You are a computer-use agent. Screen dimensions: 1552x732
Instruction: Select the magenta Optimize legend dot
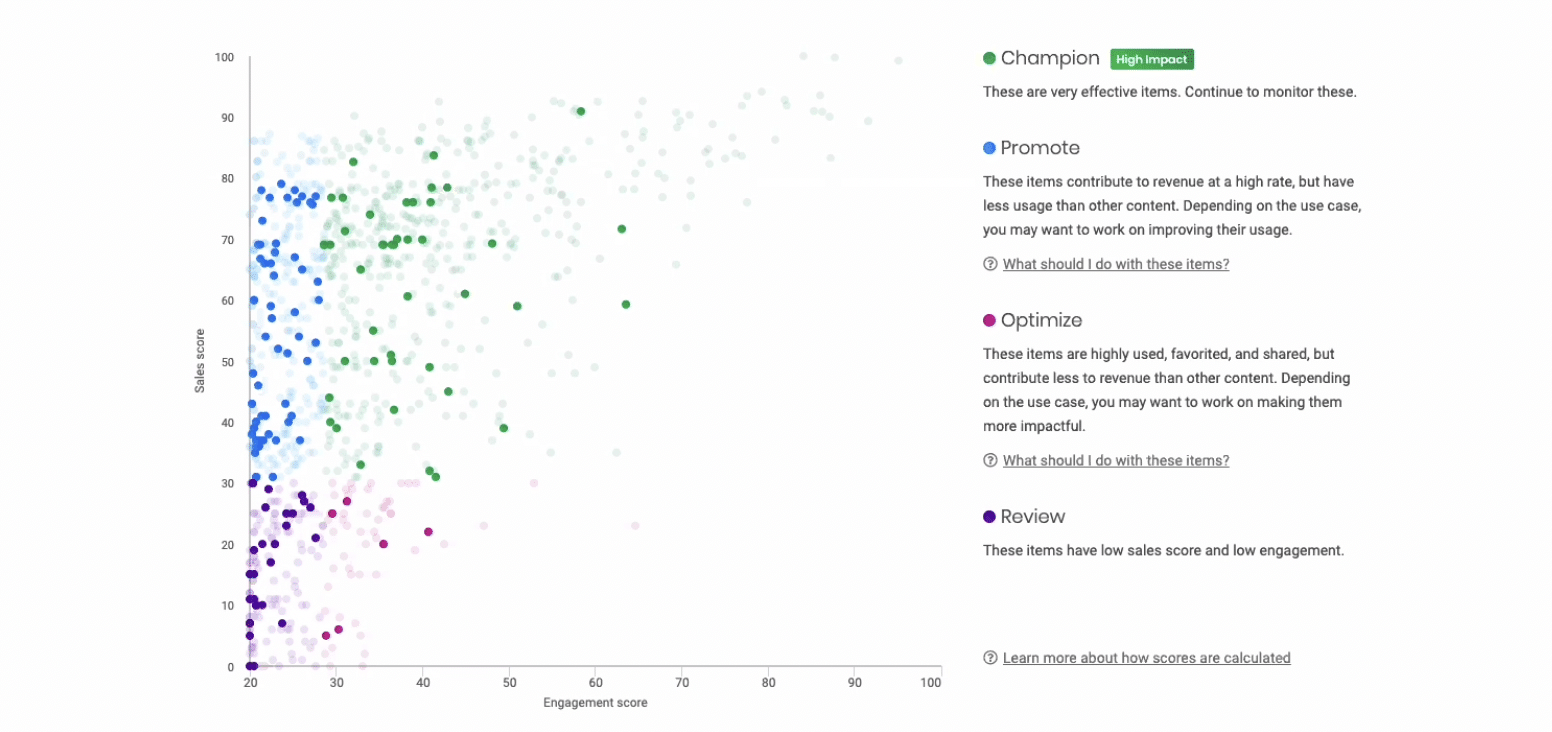coord(989,320)
